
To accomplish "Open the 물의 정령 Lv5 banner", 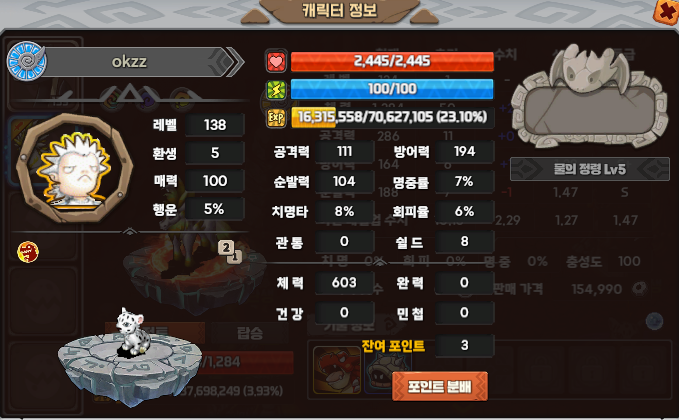I will point(590,169).
